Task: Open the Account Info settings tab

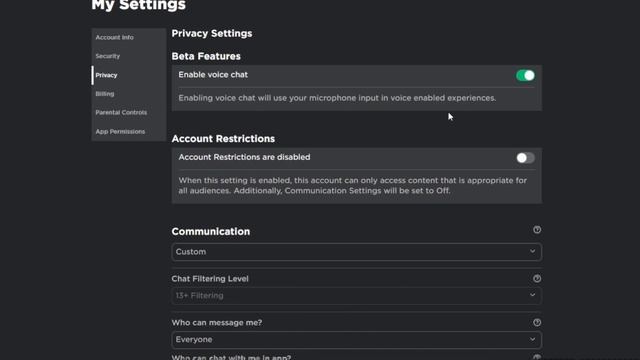Action: (x=129, y=37)
